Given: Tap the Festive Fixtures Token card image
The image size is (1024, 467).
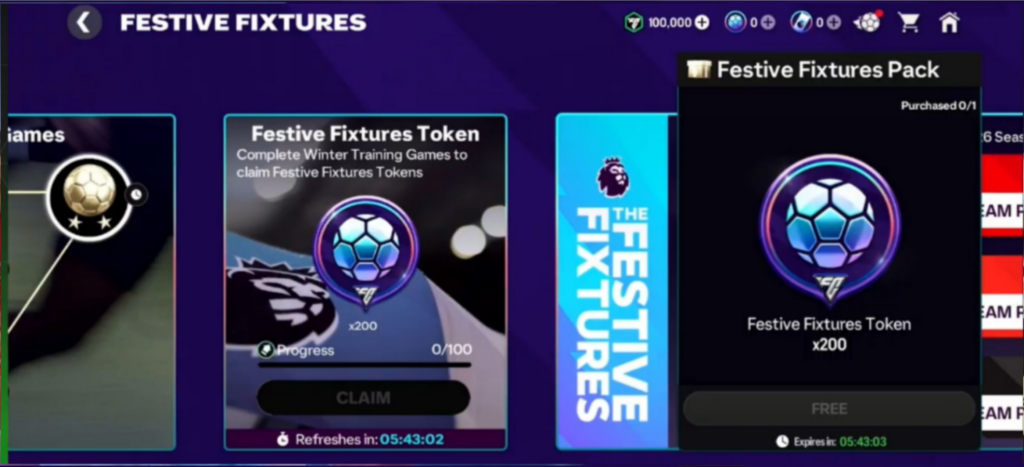Looking at the screenshot, I should click(x=366, y=253).
